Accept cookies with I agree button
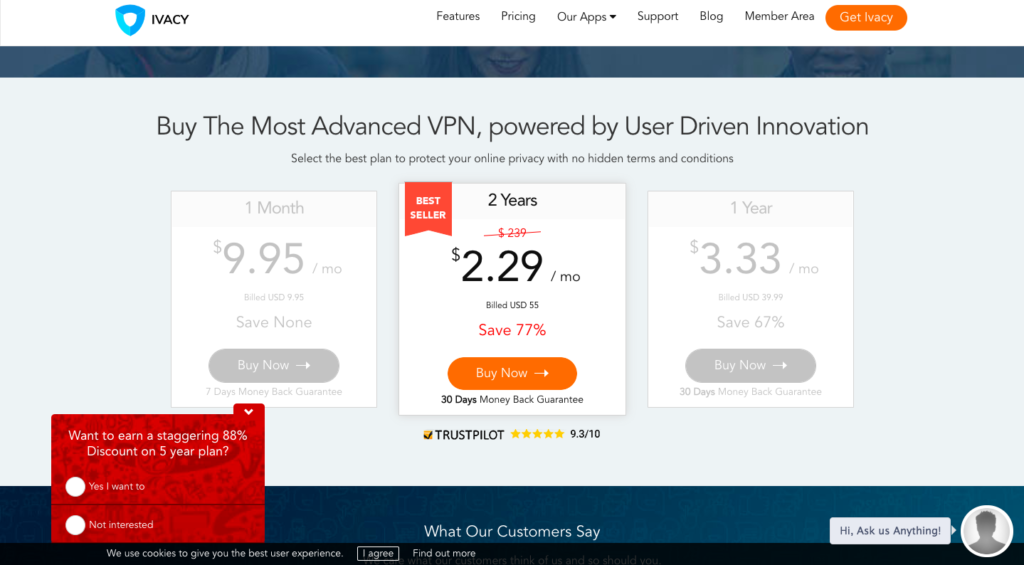The image size is (1024, 565). coord(377,553)
